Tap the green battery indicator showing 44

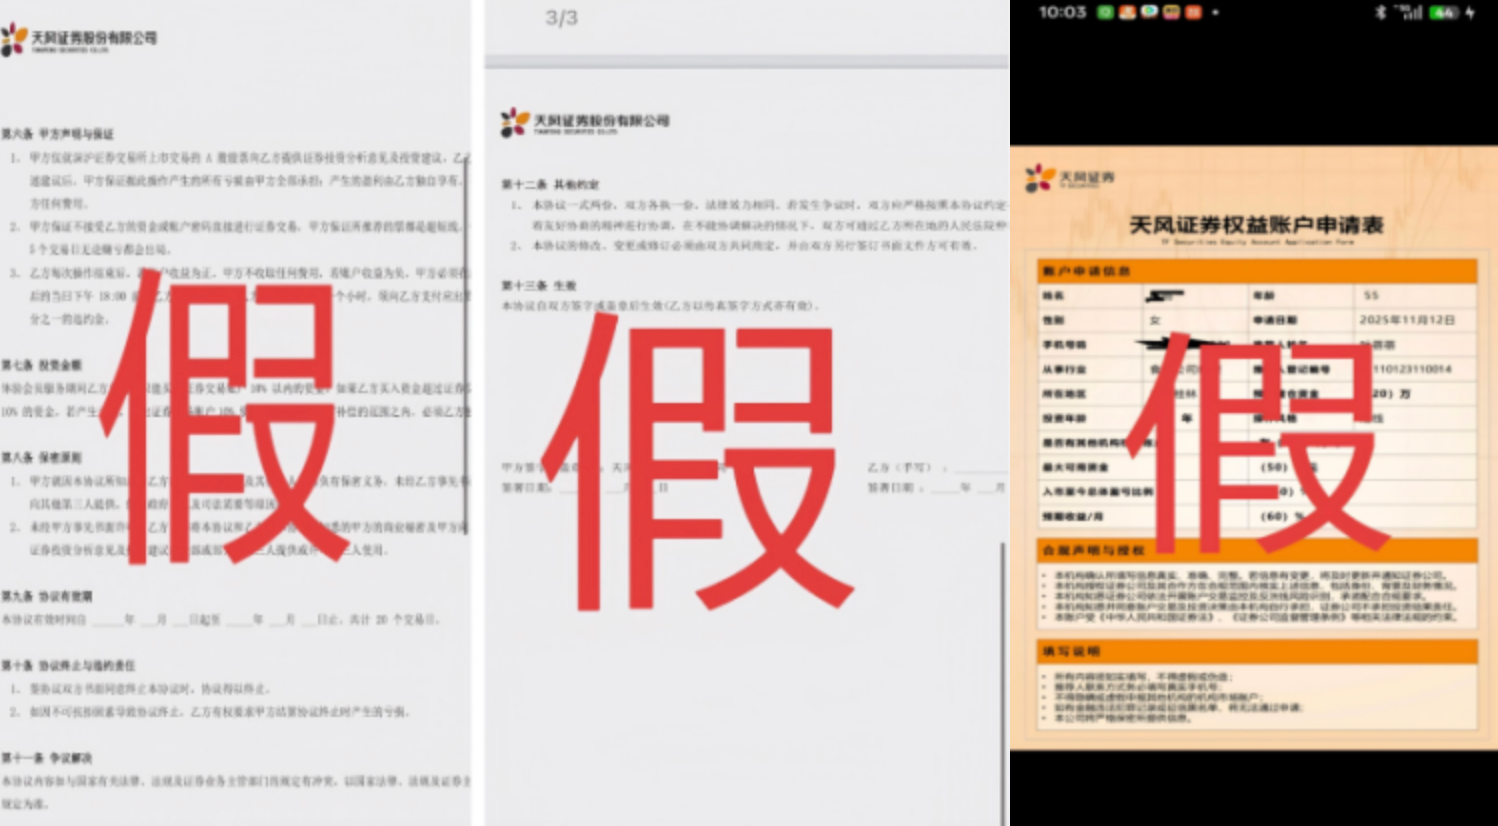point(1444,13)
